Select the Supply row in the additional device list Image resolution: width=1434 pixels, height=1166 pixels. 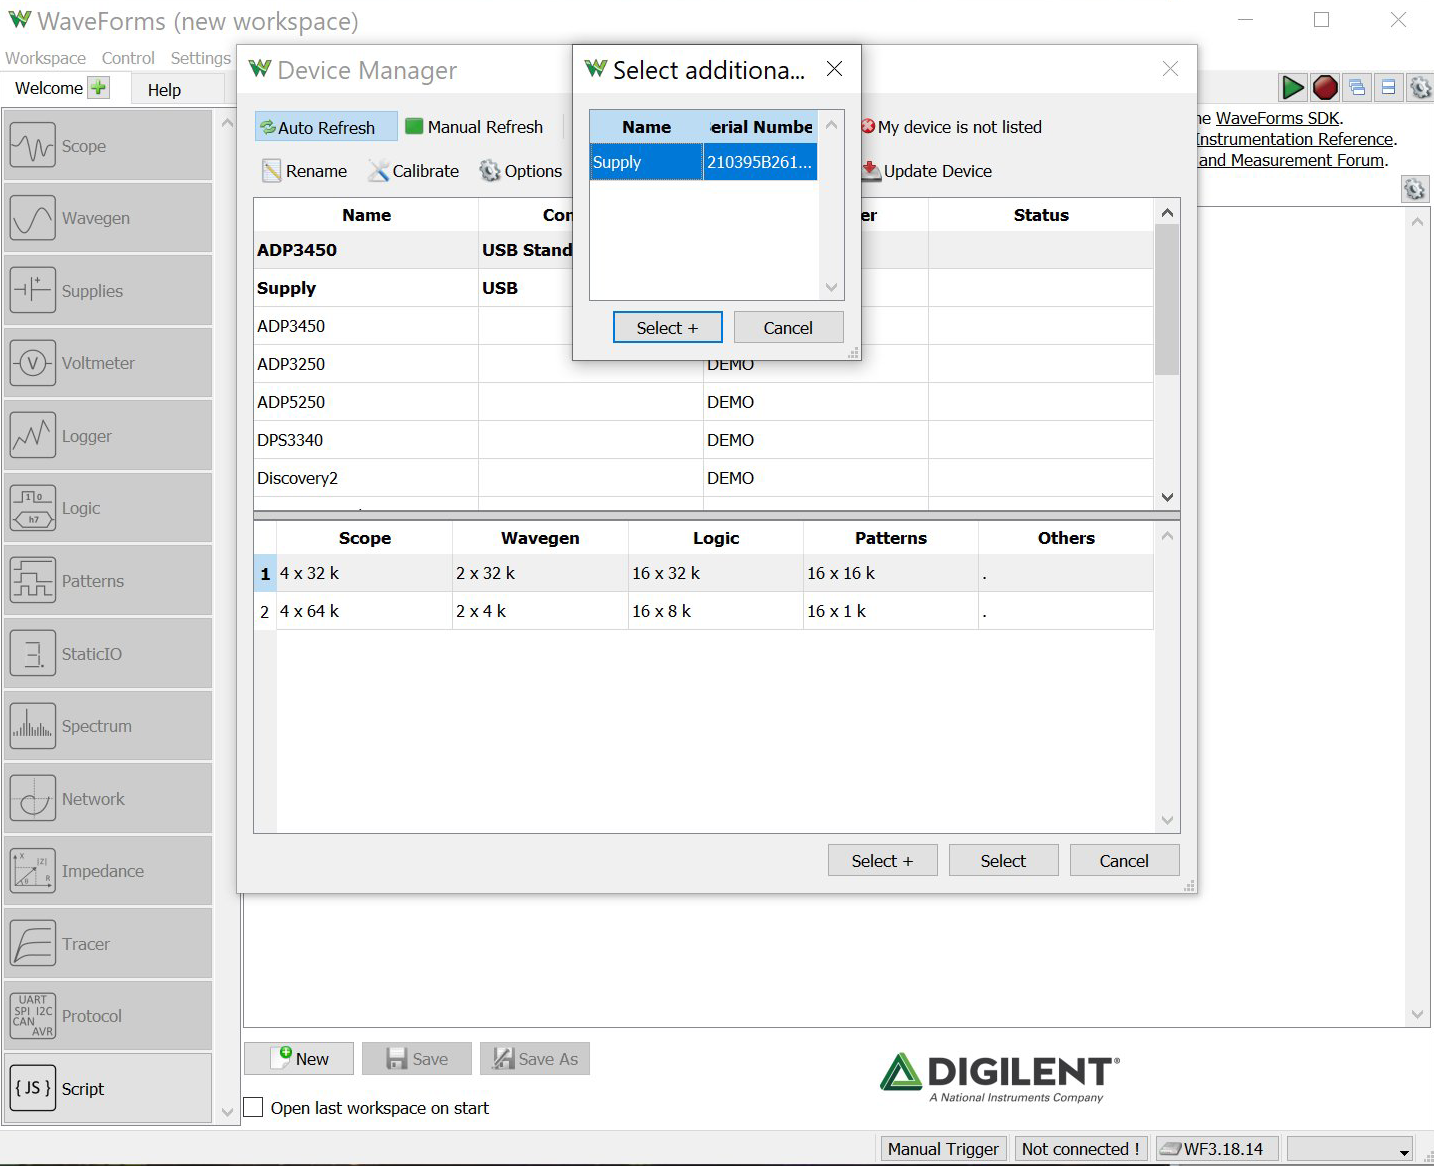(703, 162)
